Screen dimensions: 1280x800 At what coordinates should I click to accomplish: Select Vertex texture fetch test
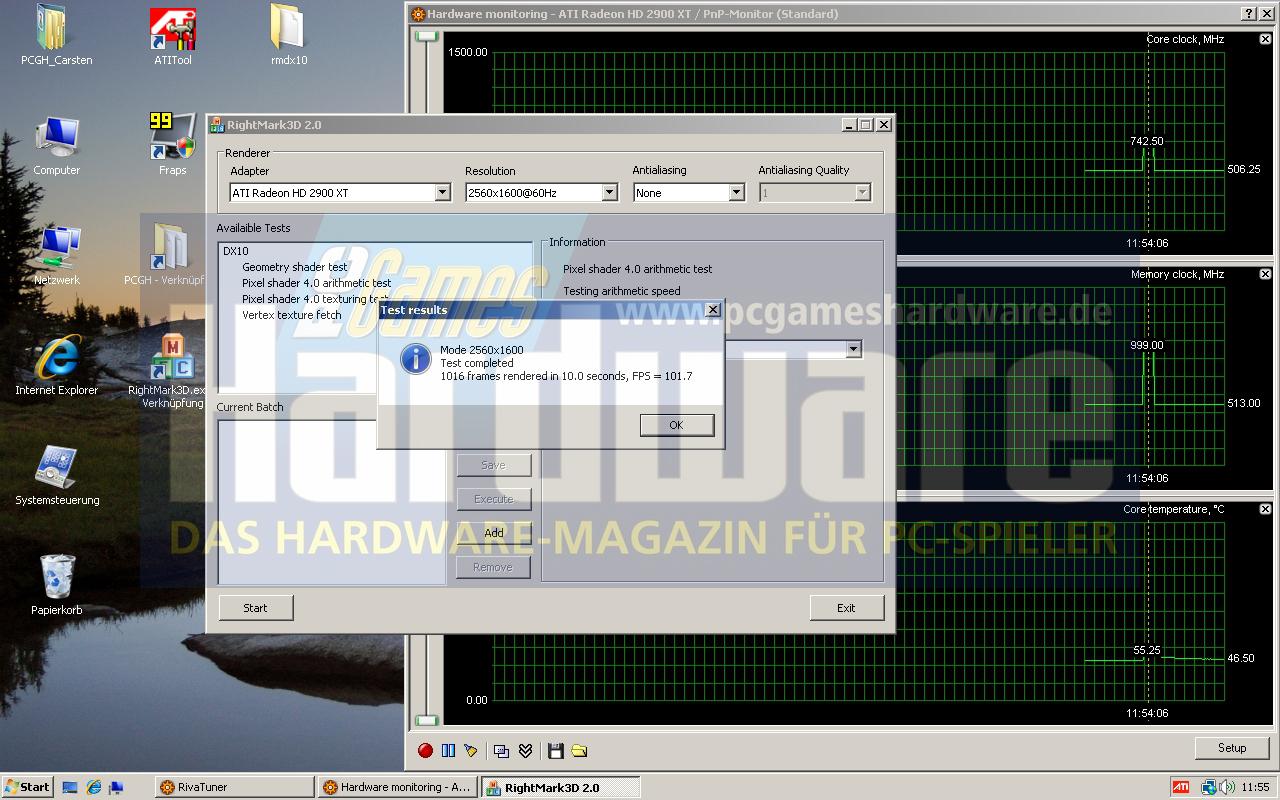[291, 315]
